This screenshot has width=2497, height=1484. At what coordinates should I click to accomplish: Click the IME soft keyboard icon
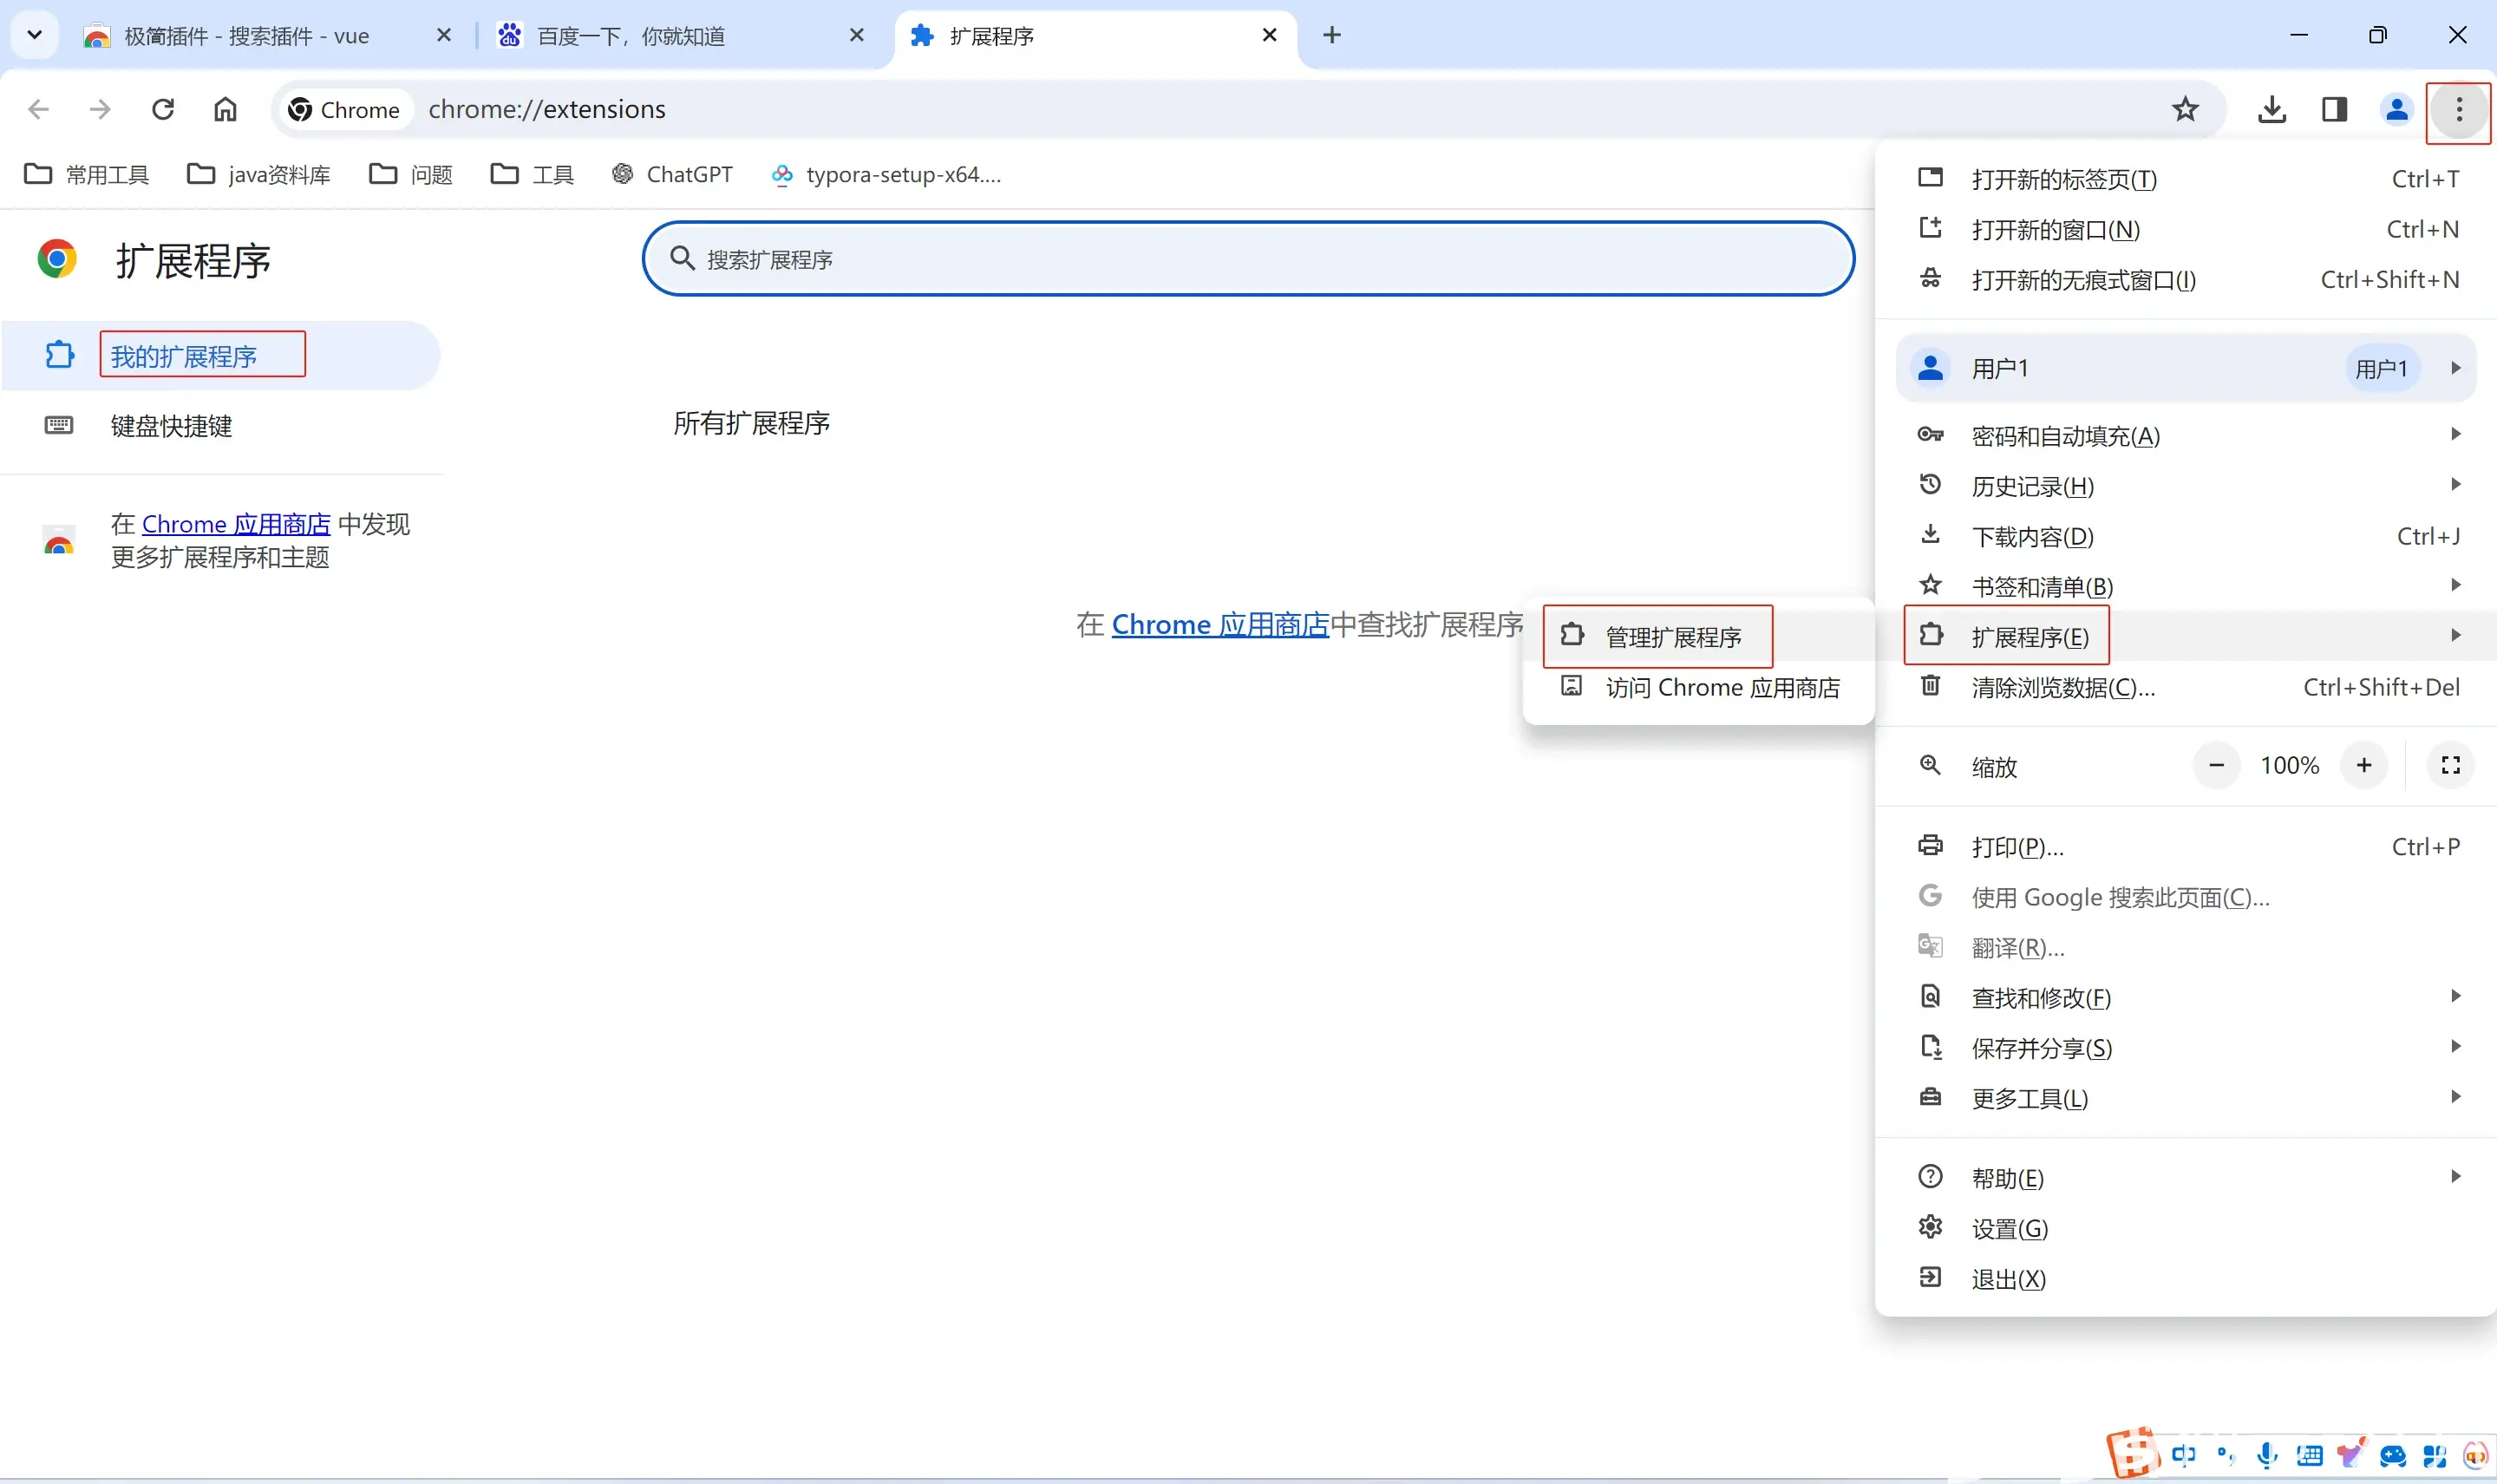2309,1455
